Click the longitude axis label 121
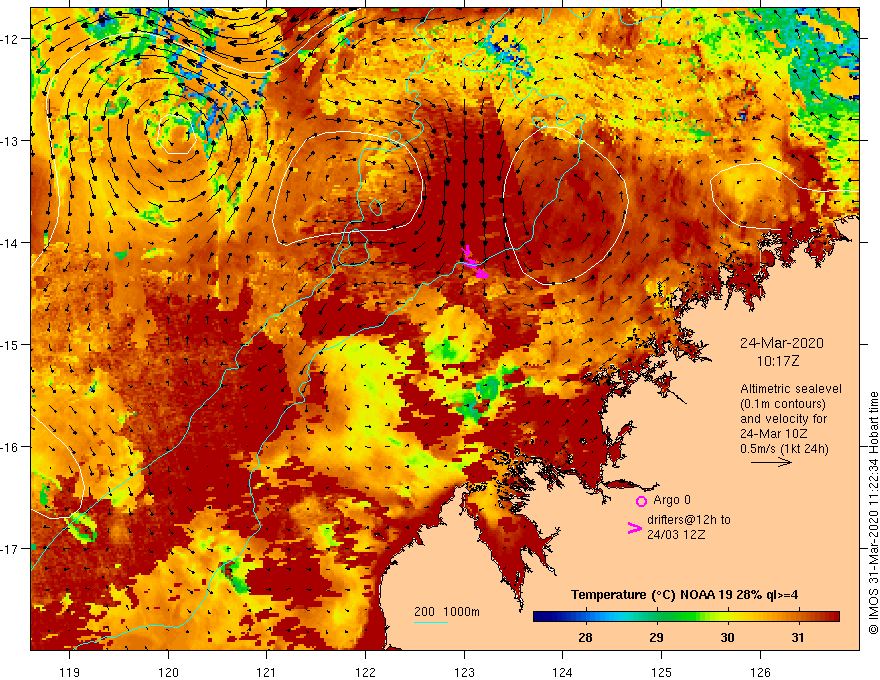 click(267, 672)
